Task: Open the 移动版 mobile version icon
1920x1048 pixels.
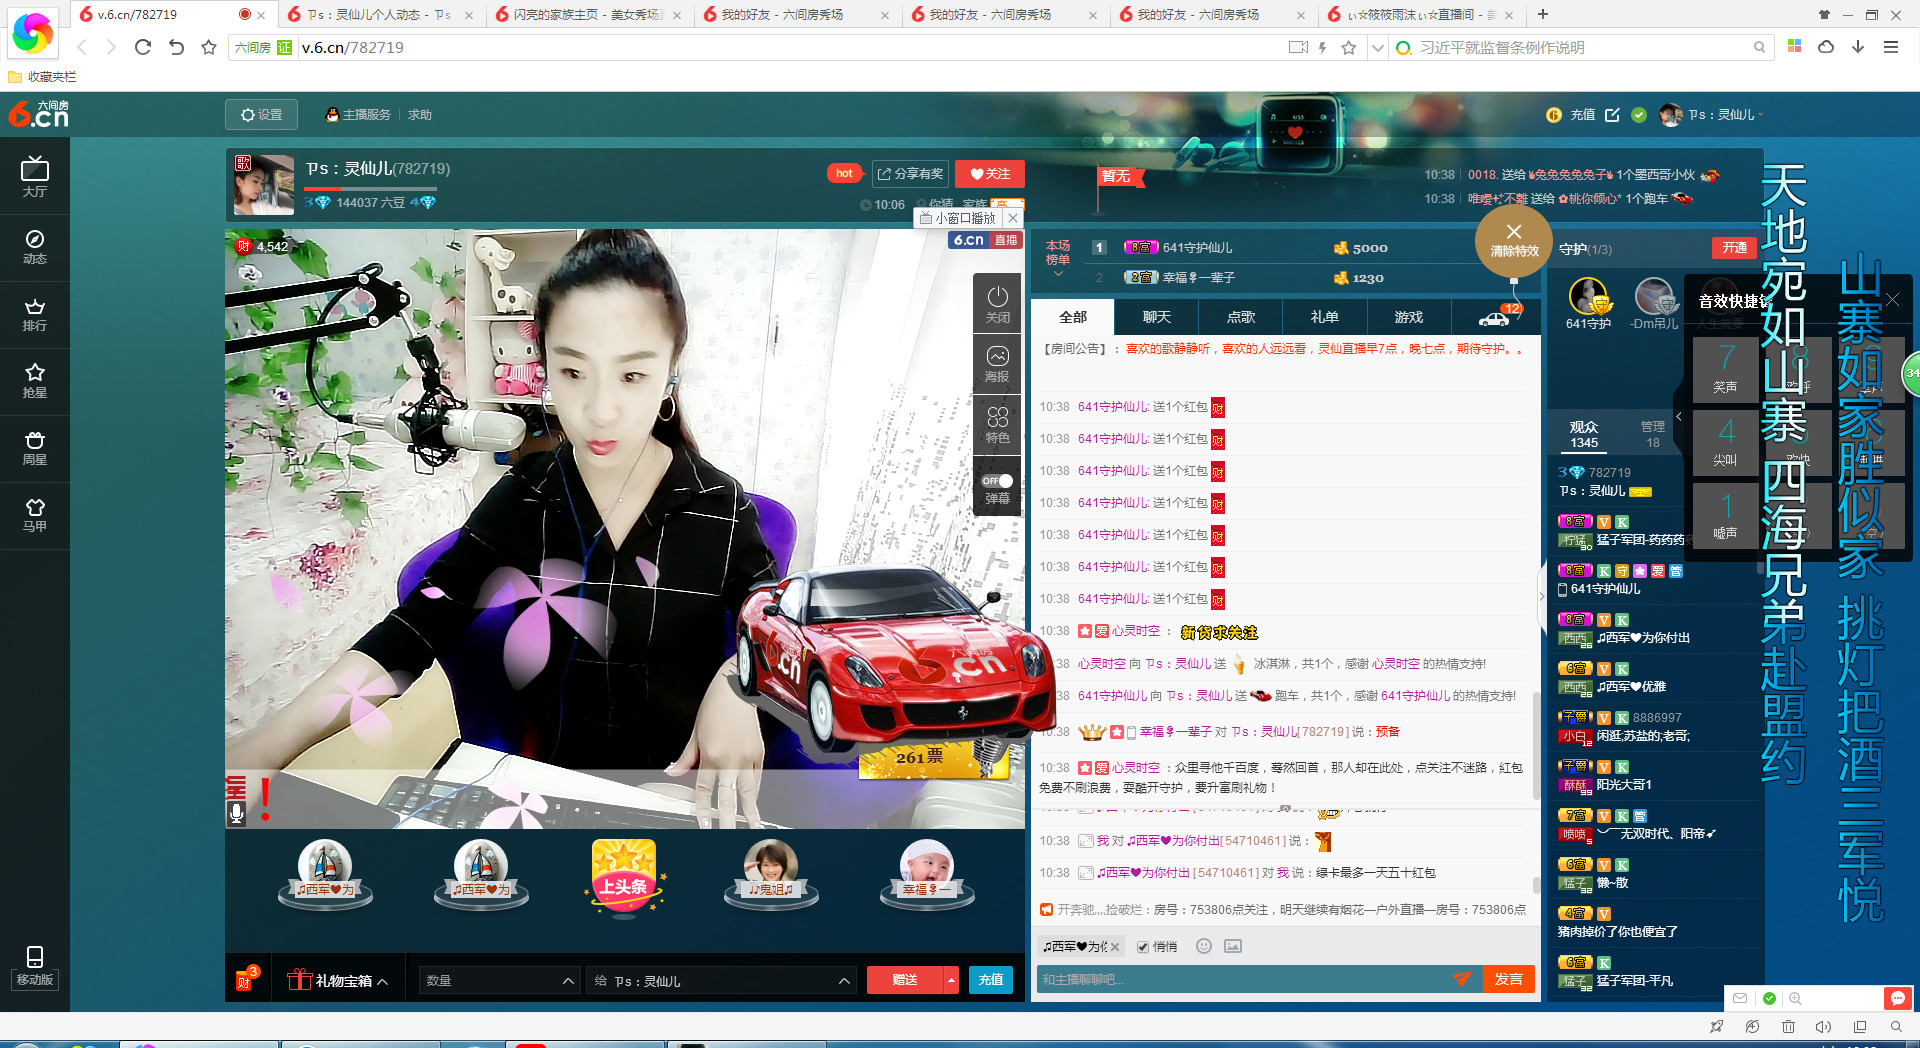Action: (x=34, y=966)
